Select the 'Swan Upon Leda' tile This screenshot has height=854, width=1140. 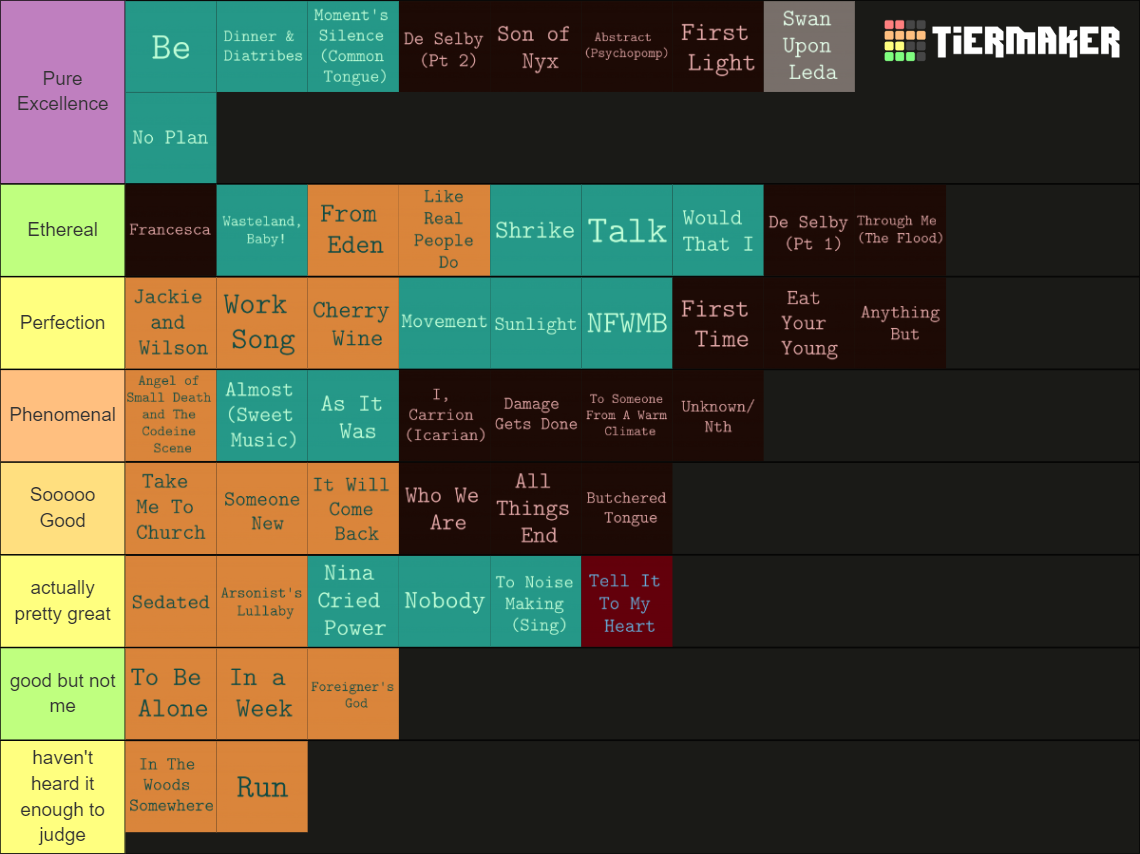(x=809, y=46)
